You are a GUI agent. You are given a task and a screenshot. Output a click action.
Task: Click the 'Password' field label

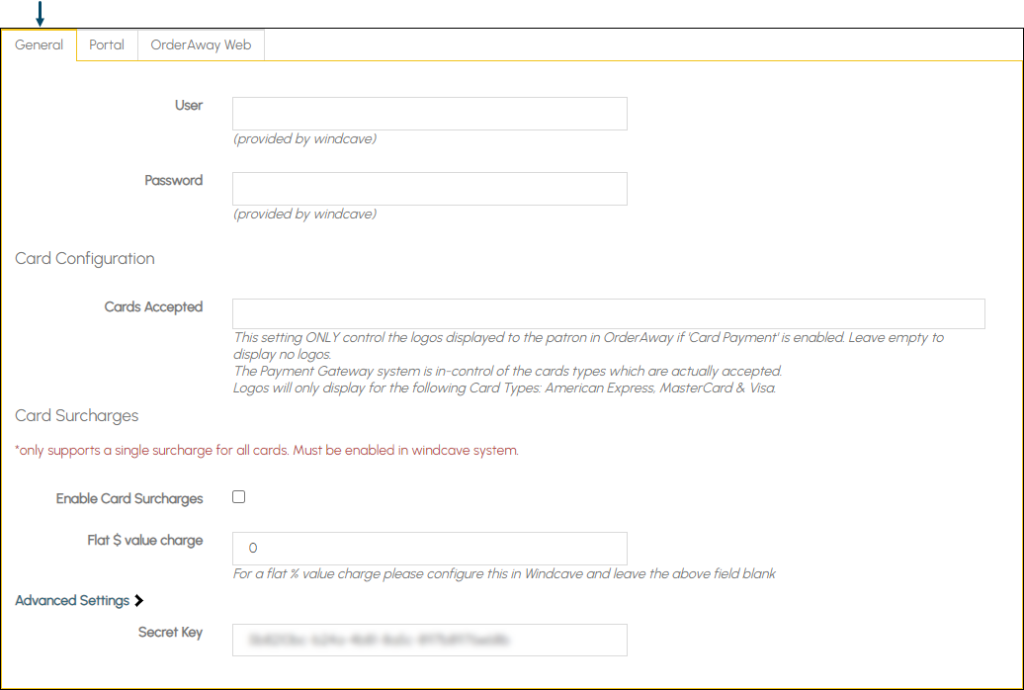tap(174, 181)
